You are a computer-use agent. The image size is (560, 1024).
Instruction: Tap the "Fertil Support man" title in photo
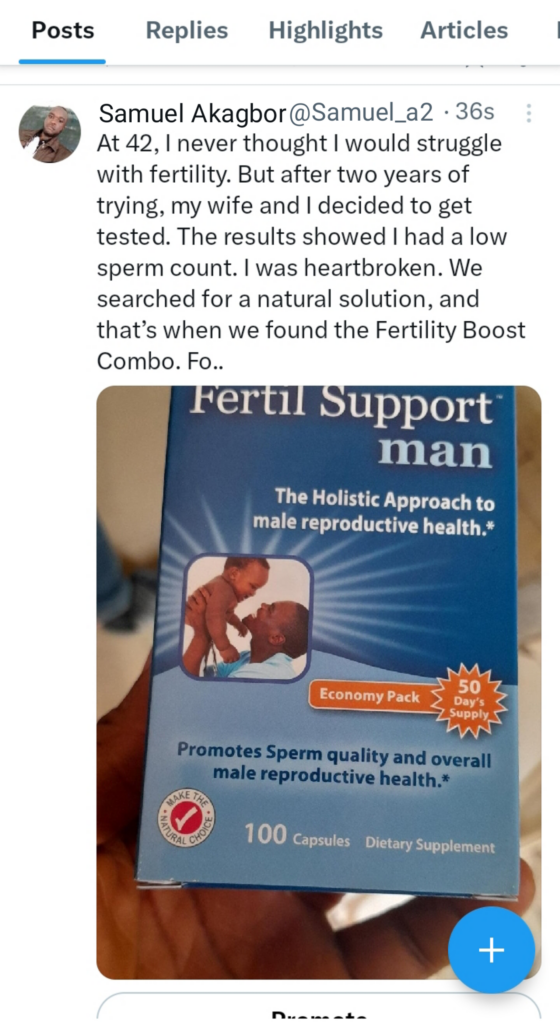point(339,427)
